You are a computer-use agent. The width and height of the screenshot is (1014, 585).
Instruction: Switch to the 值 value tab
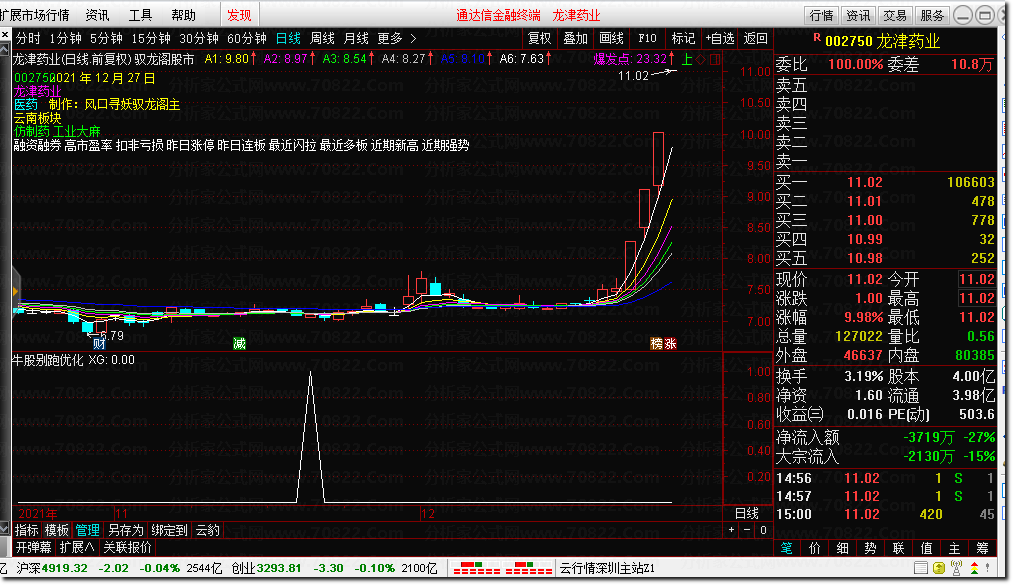[926, 548]
